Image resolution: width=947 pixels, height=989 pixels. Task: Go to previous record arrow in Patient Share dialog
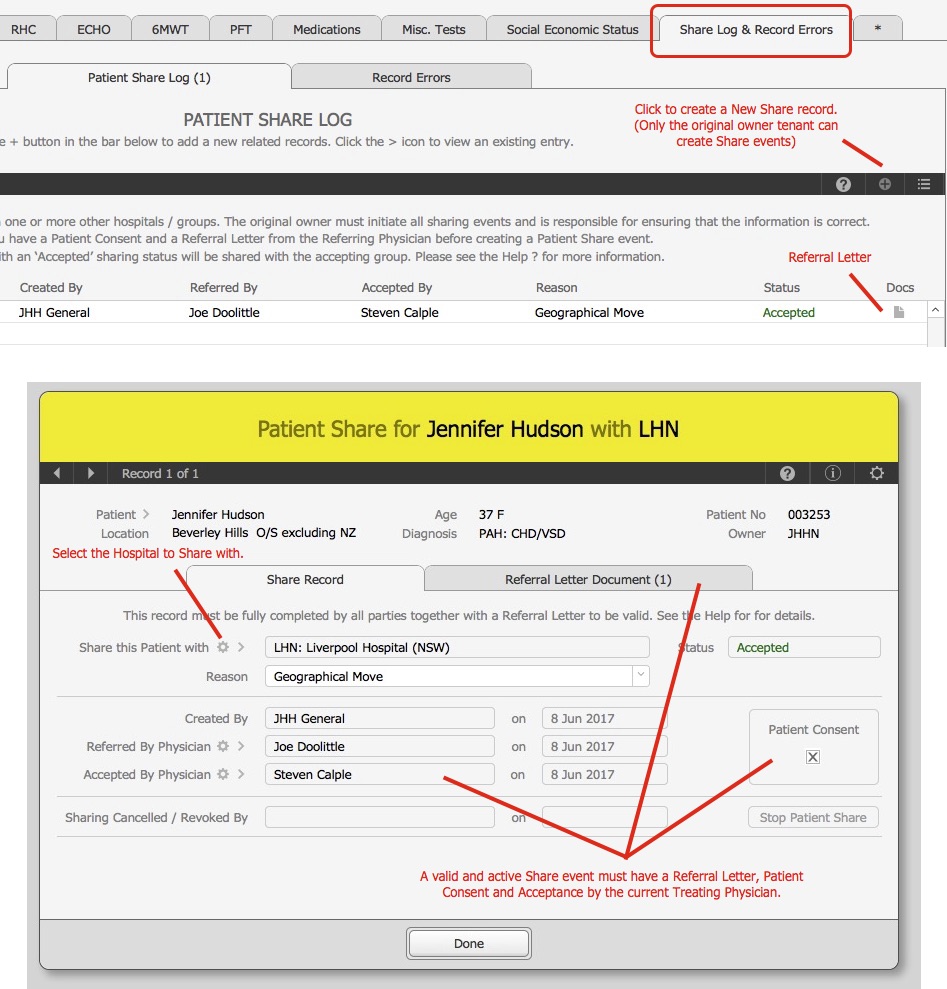(57, 473)
